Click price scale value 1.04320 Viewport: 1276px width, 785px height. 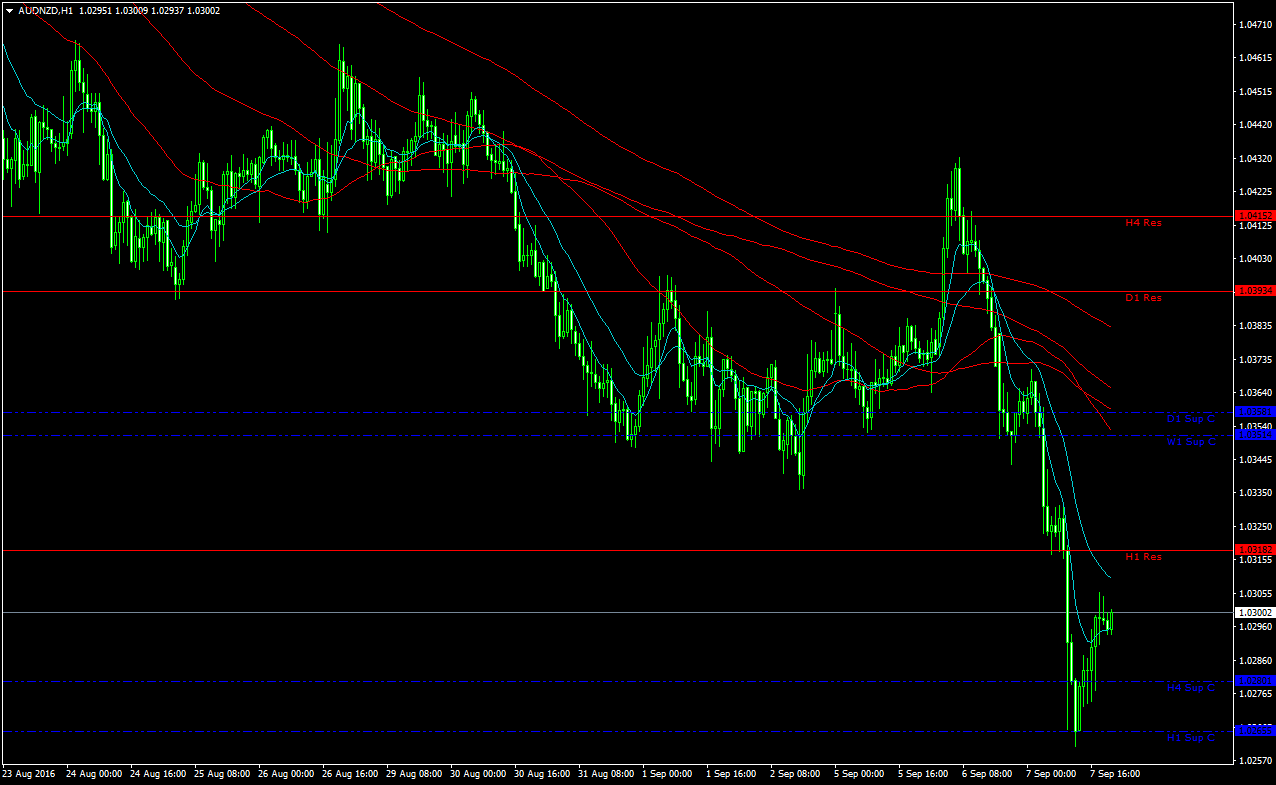point(1255,159)
